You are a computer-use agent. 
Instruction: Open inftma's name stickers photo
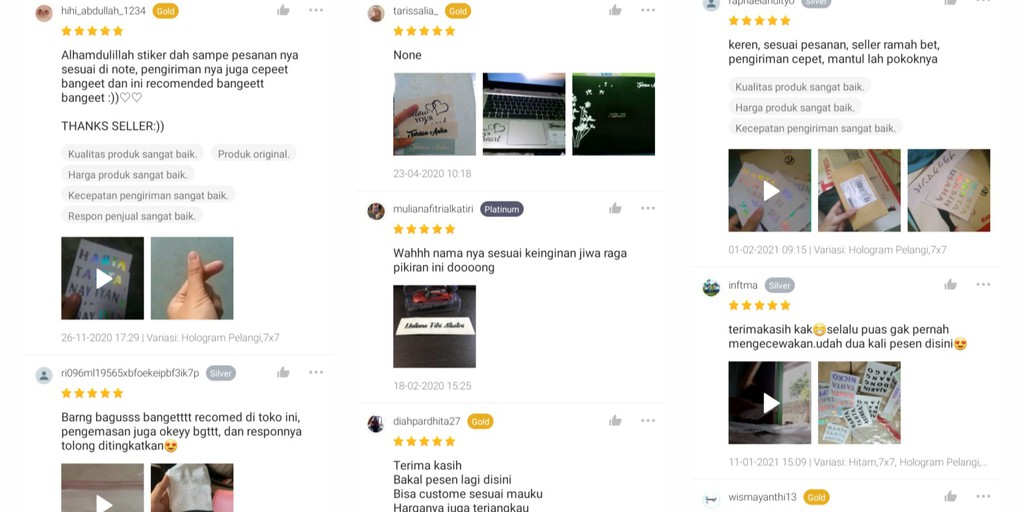point(859,403)
